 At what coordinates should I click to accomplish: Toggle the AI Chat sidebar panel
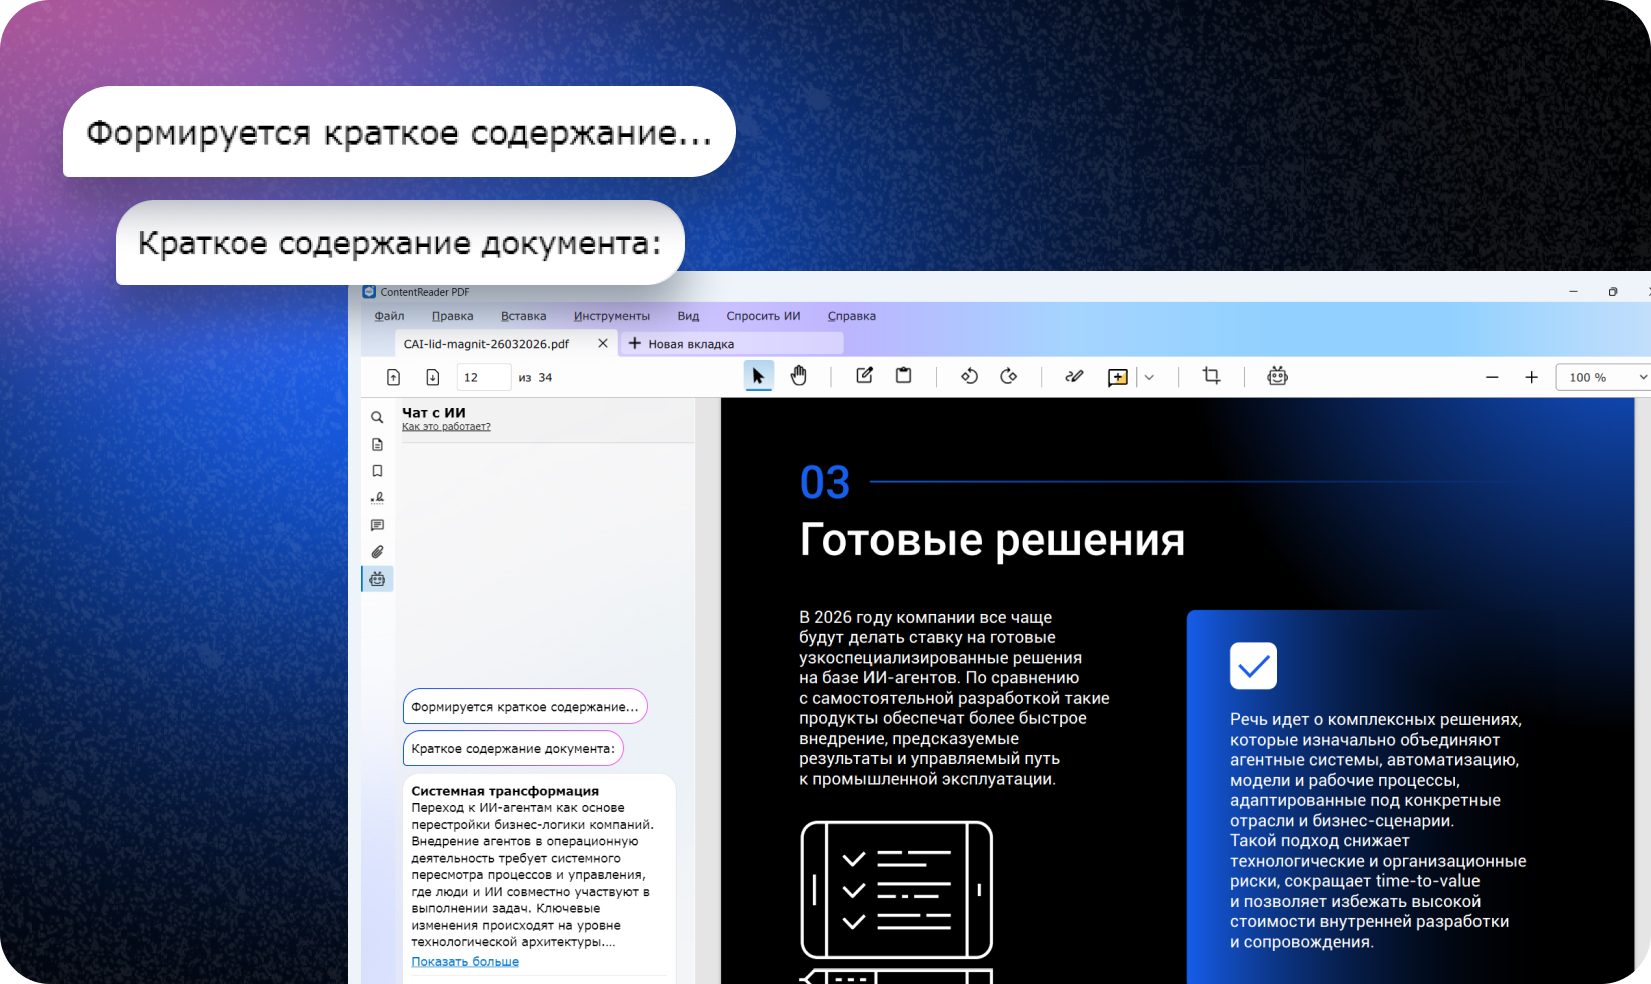point(377,578)
